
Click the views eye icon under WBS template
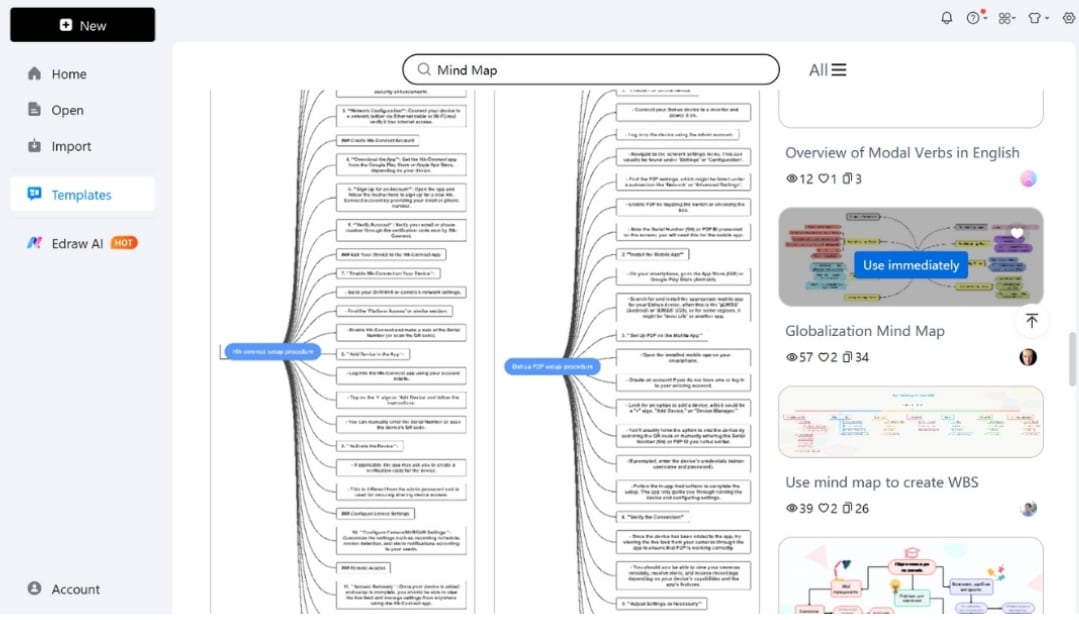(791, 509)
